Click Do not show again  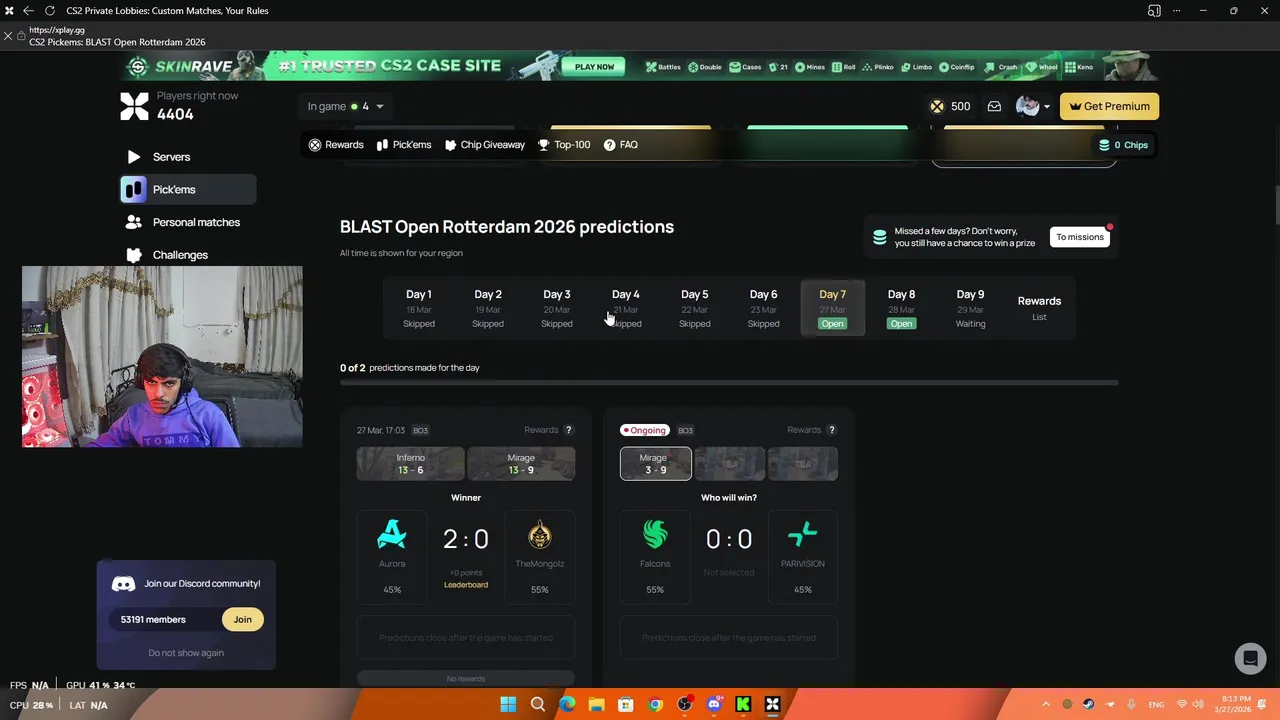186,653
